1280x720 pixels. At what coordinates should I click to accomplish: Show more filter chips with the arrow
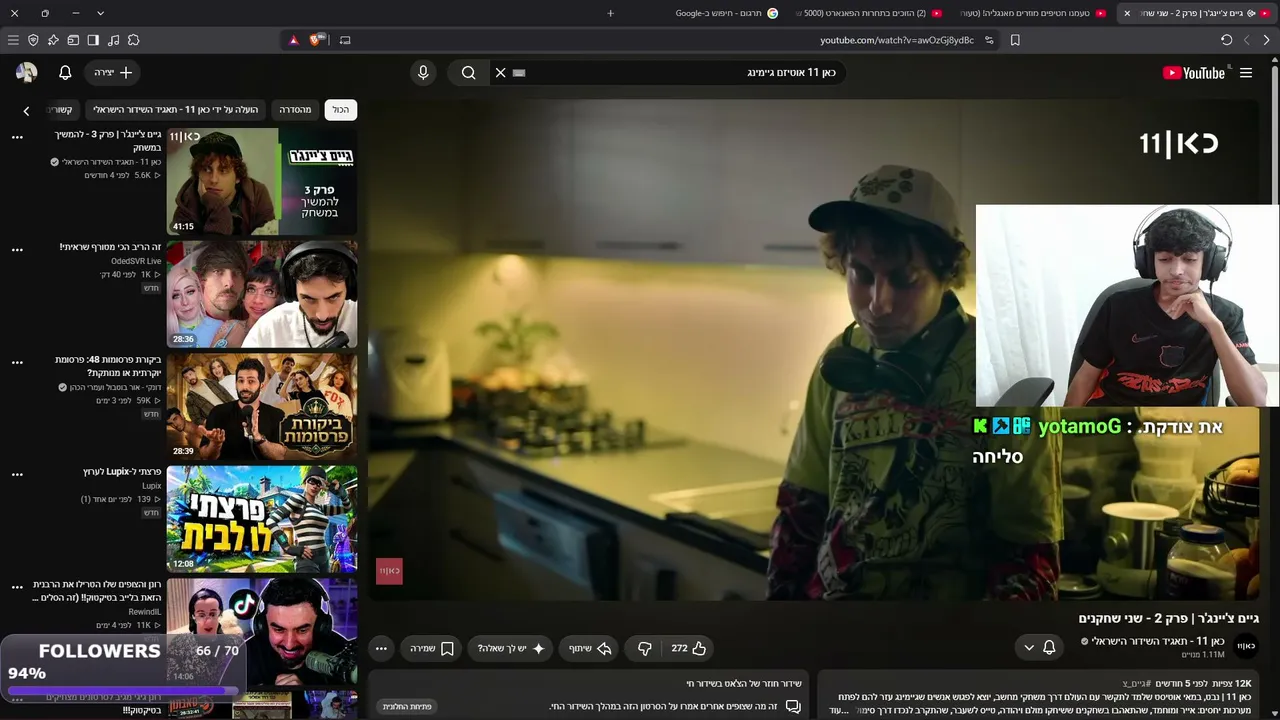(x=27, y=110)
